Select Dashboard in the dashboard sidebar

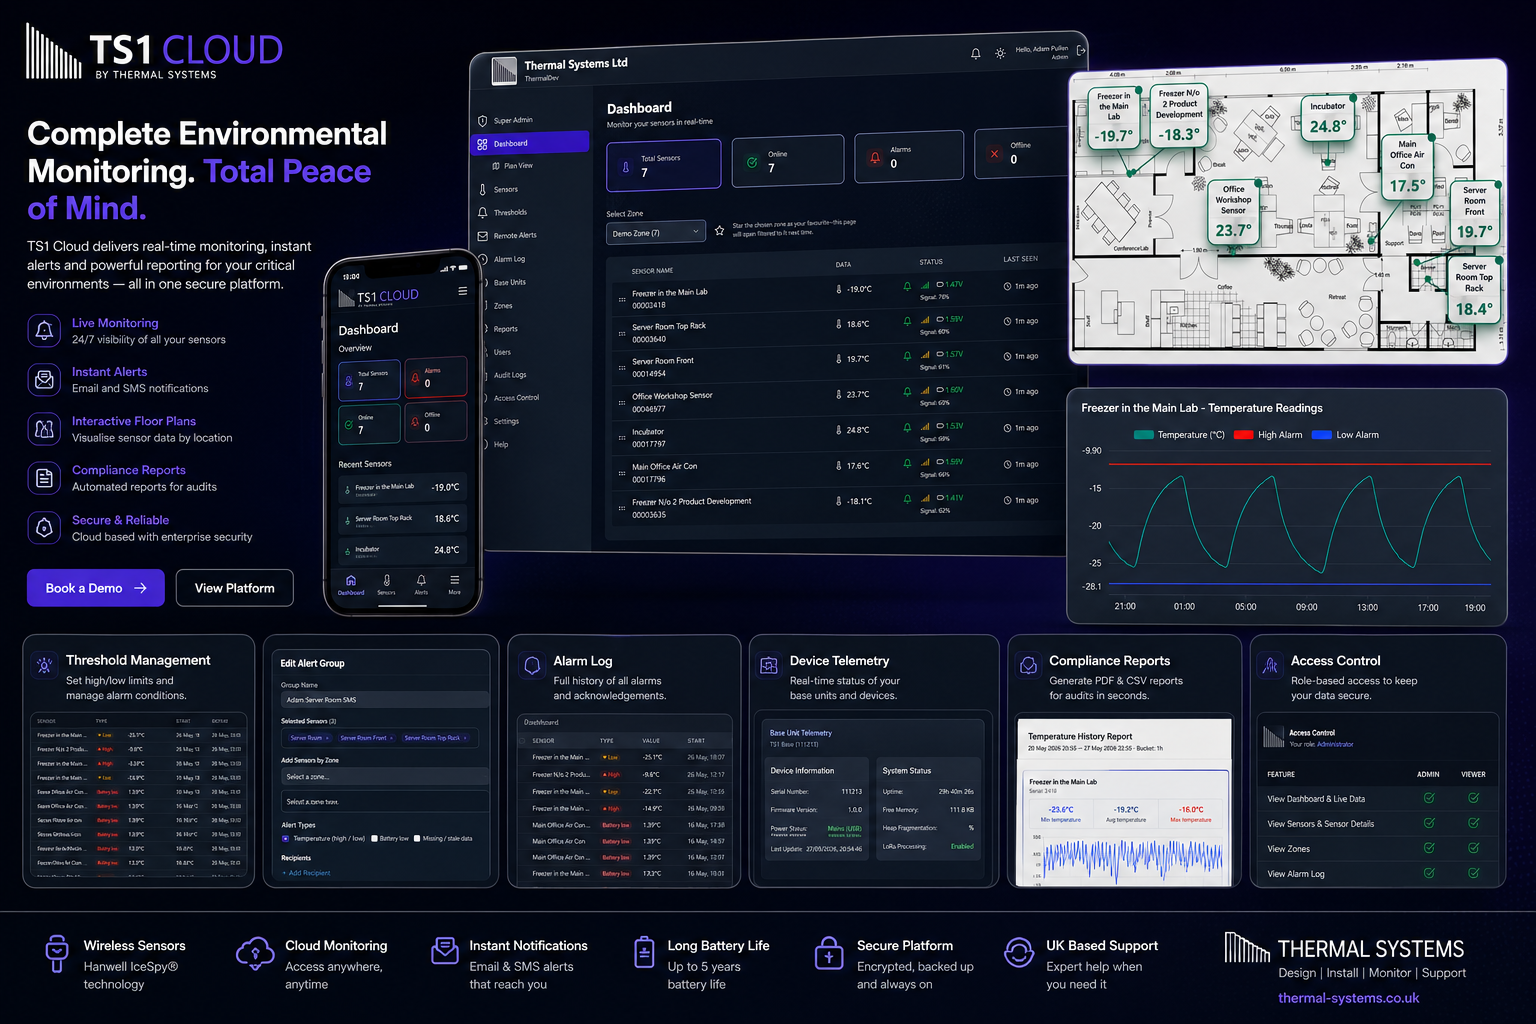pyautogui.click(x=530, y=143)
